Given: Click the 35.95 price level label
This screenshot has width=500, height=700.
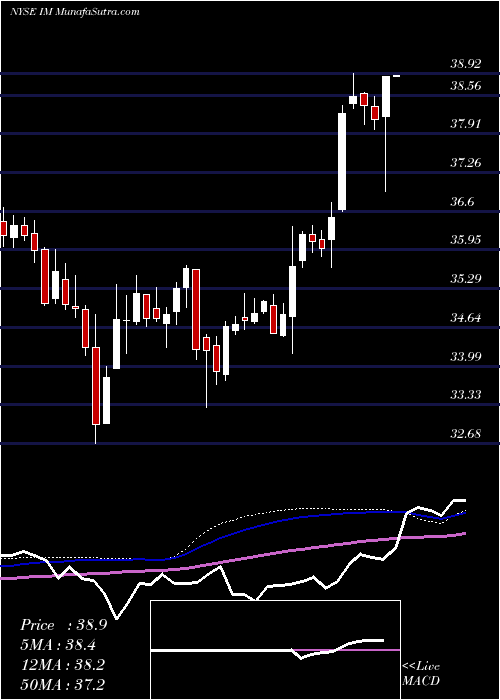Looking at the screenshot, I should pos(466,240).
